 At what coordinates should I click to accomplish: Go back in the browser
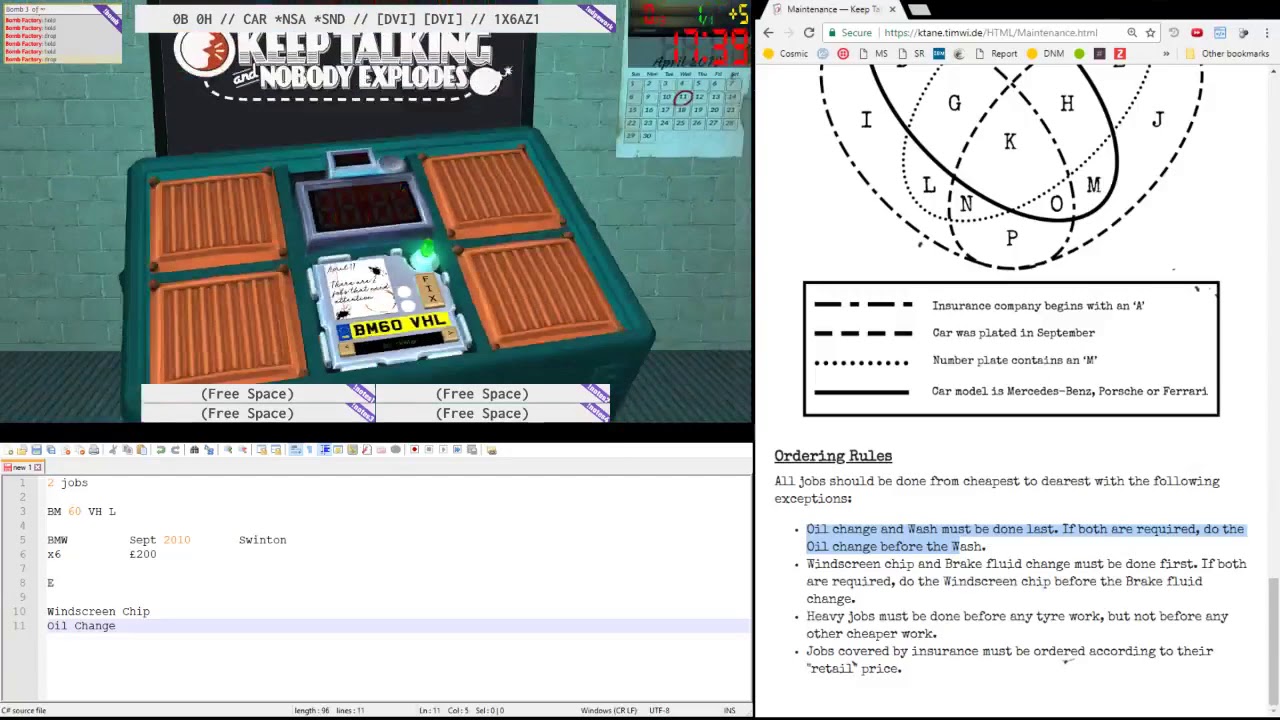point(768,33)
